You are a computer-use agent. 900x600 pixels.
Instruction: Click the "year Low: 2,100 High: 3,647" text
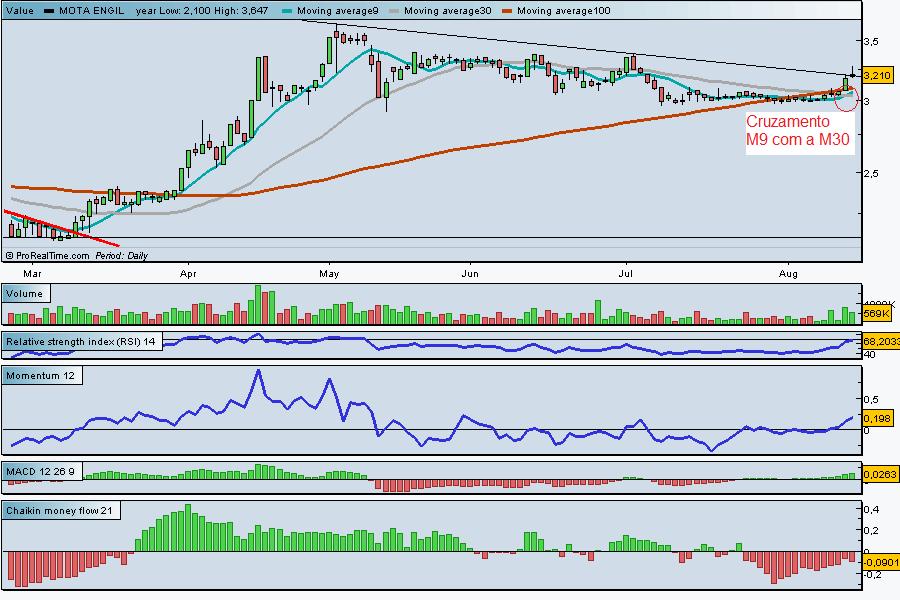pos(202,10)
